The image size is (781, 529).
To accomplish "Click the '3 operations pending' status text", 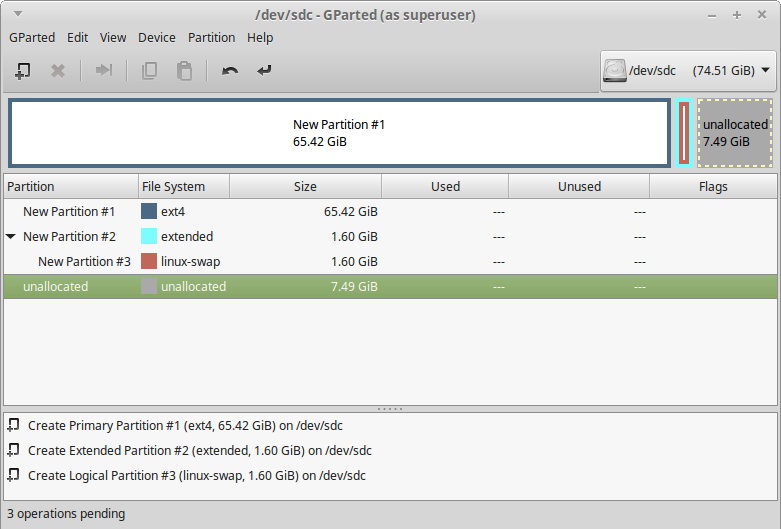I will click(x=66, y=514).
